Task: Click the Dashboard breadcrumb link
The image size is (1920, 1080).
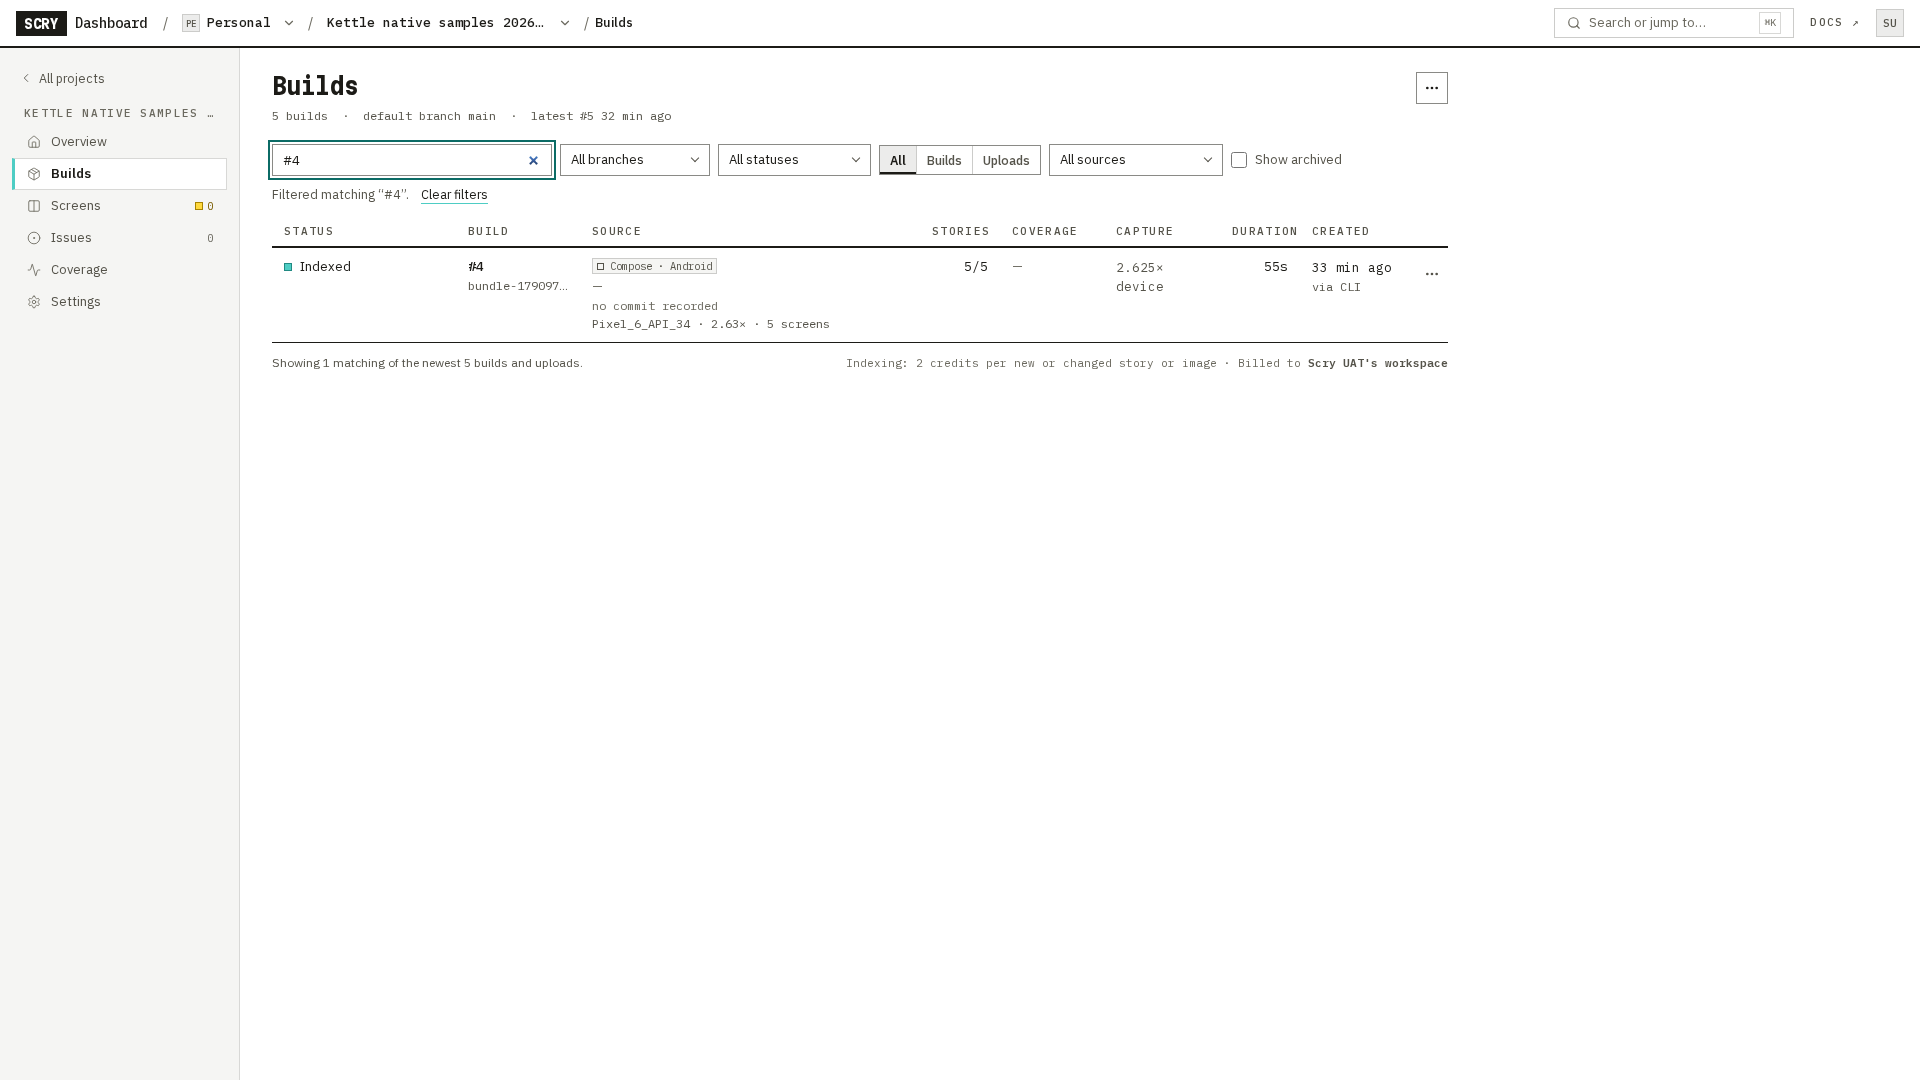Action: pos(111,23)
